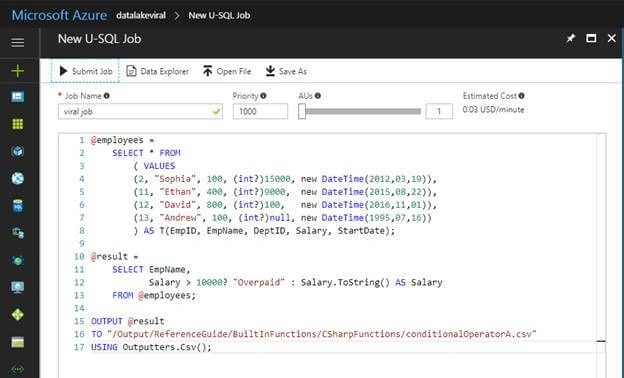Open Data Explorer from the toolbar

[x=158, y=71]
